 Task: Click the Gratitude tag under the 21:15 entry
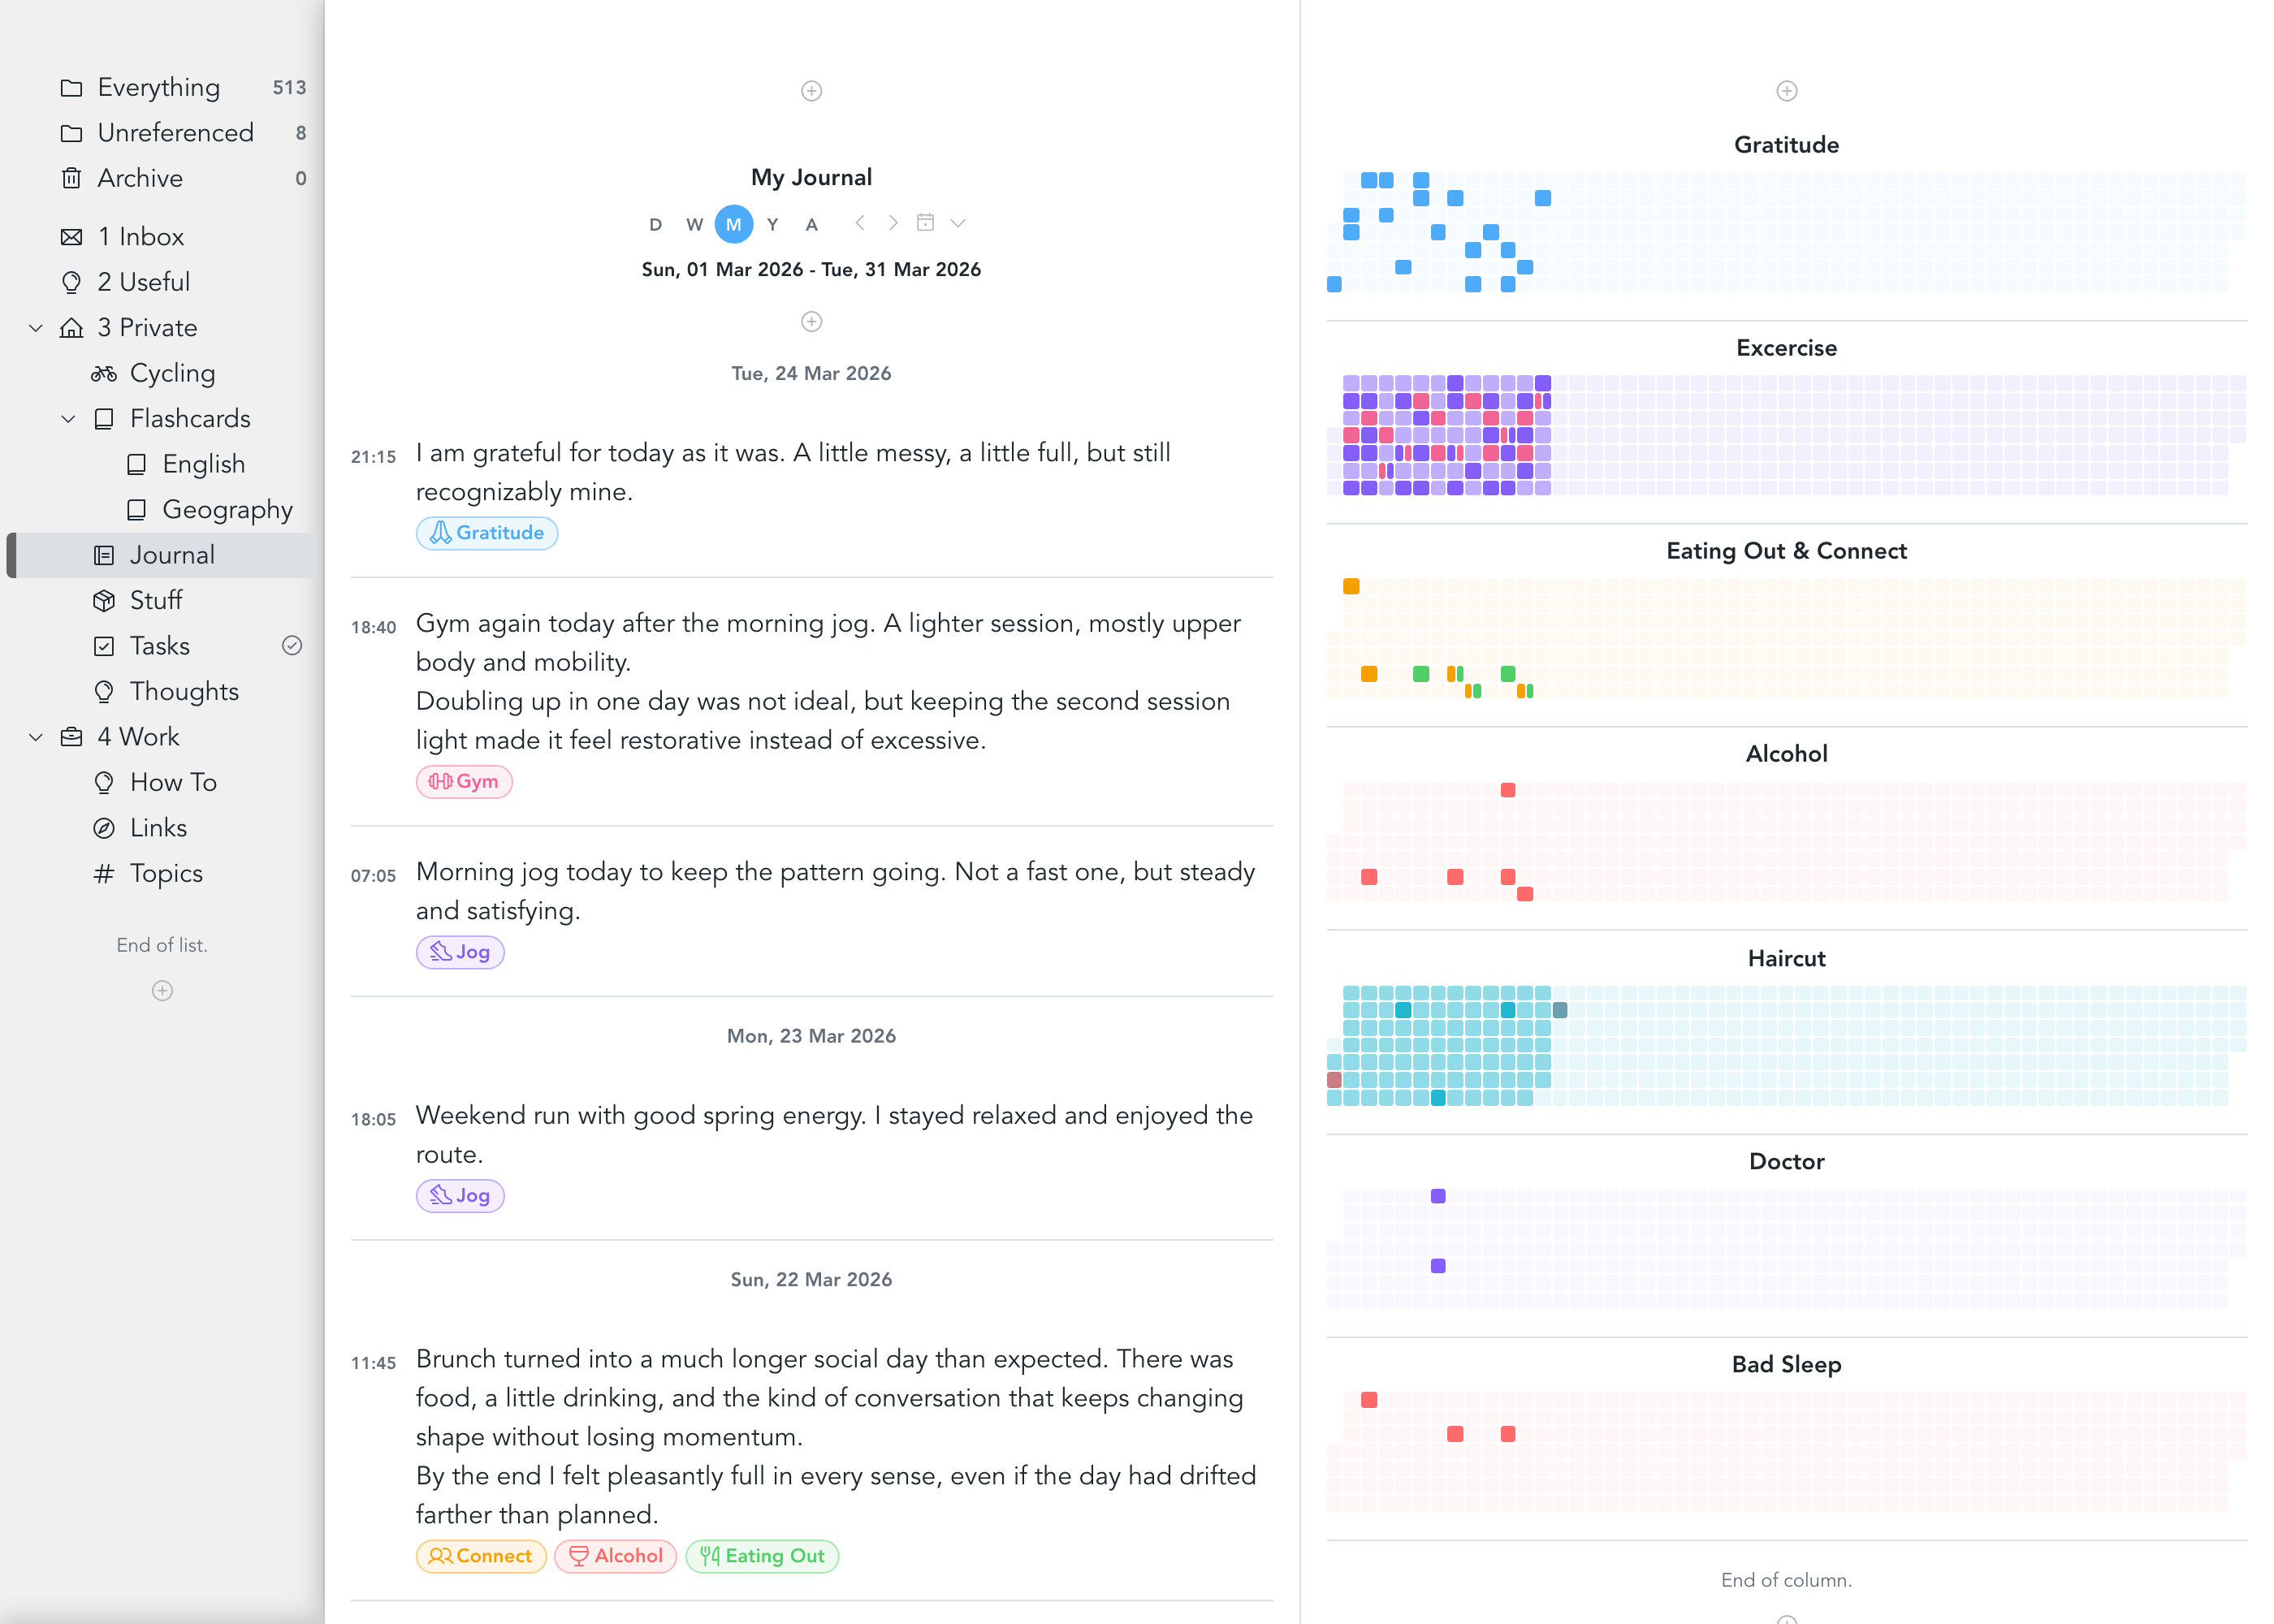pyautogui.click(x=487, y=533)
